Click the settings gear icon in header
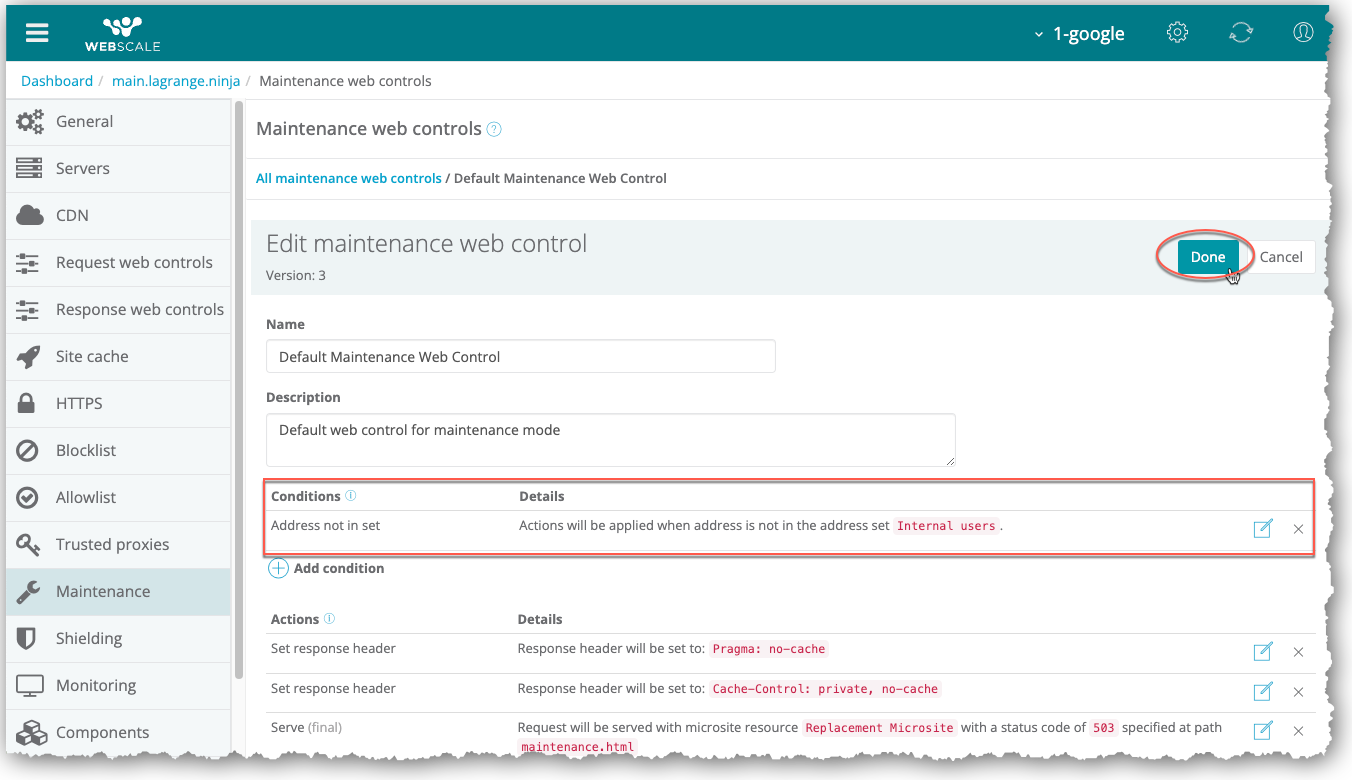Image resolution: width=1352 pixels, height=780 pixels. [x=1177, y=32]
